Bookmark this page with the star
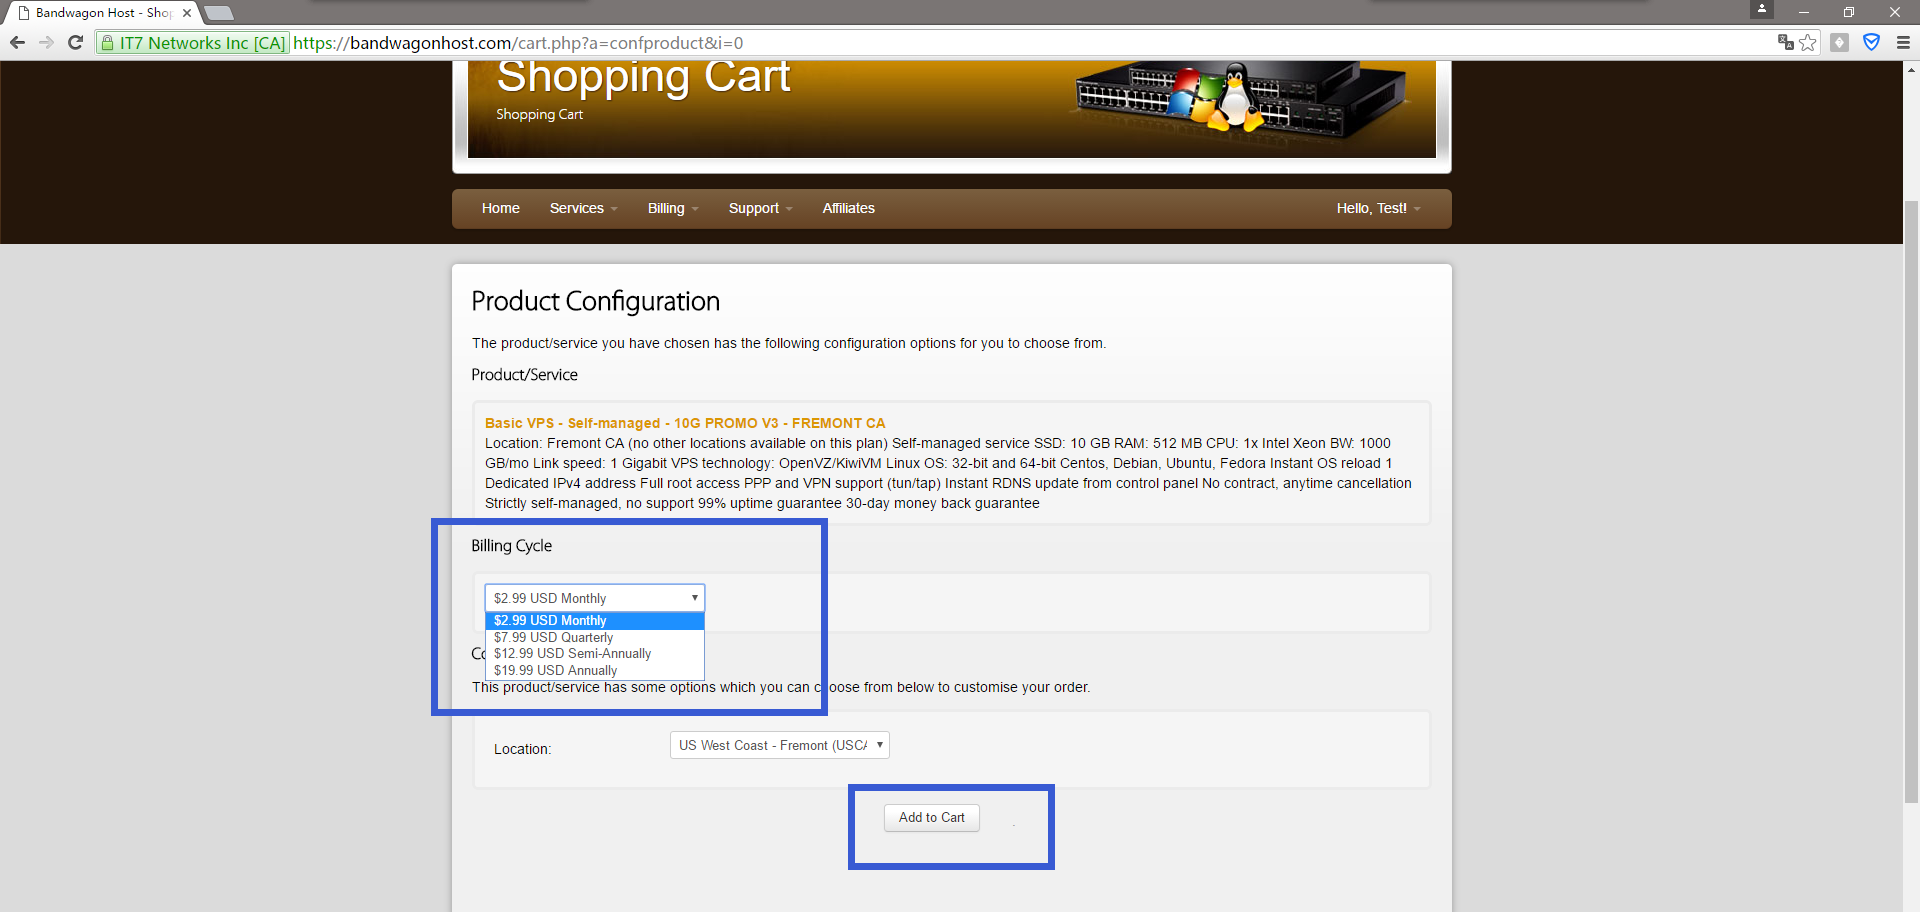The image size is (1920, 912). (1808, 42)
